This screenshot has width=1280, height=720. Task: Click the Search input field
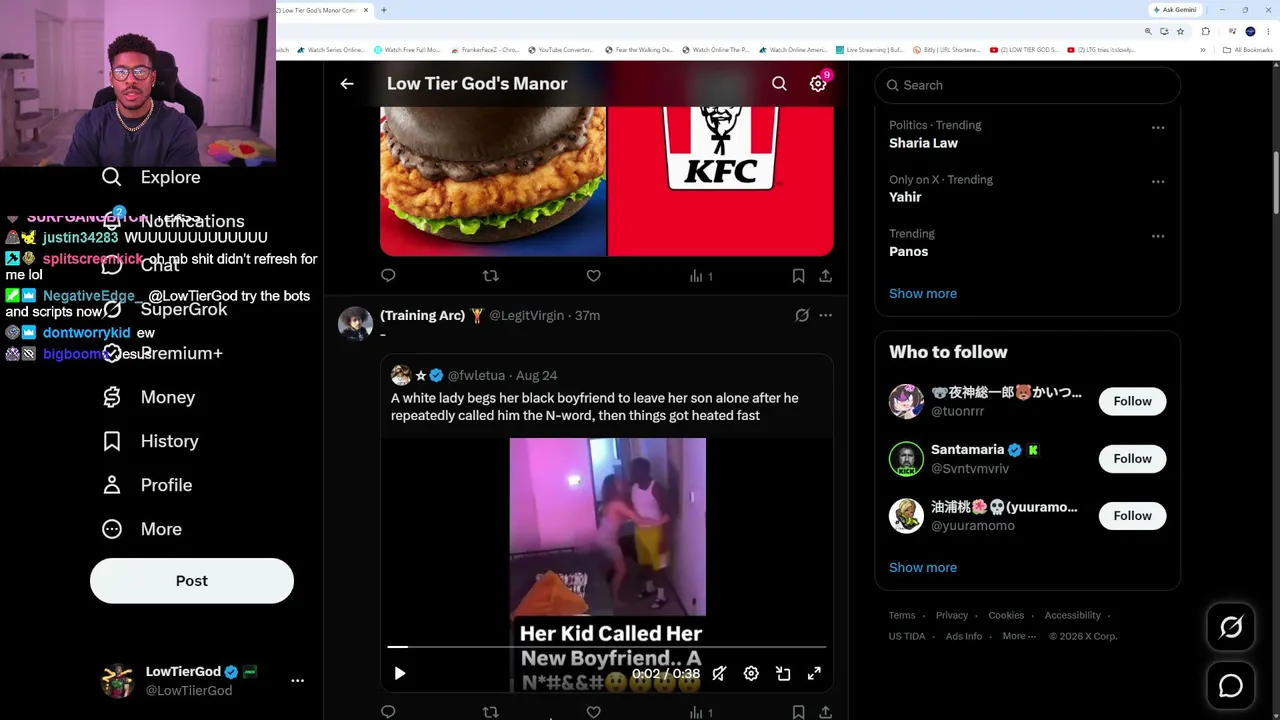(x=1028, y=85)
